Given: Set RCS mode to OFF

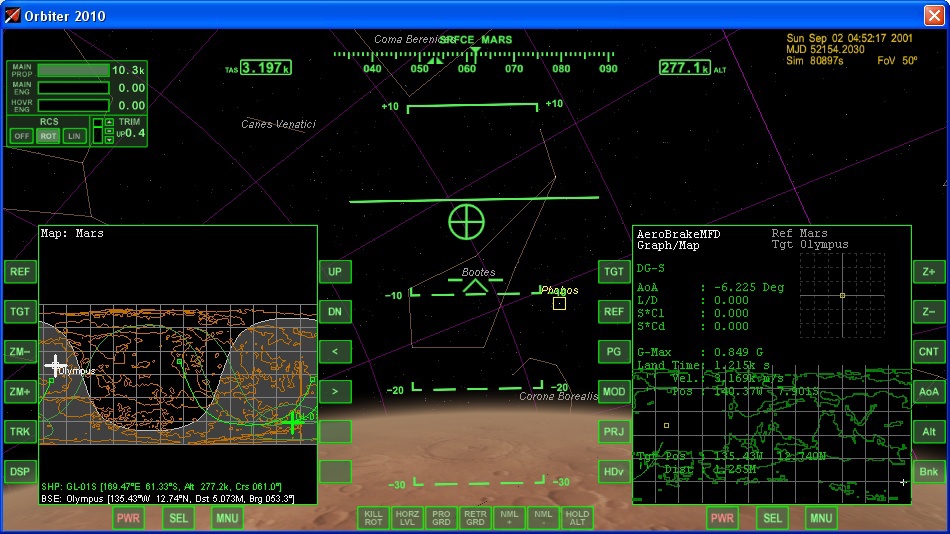Looking at the screenshot, I should [x=22, y=136].
